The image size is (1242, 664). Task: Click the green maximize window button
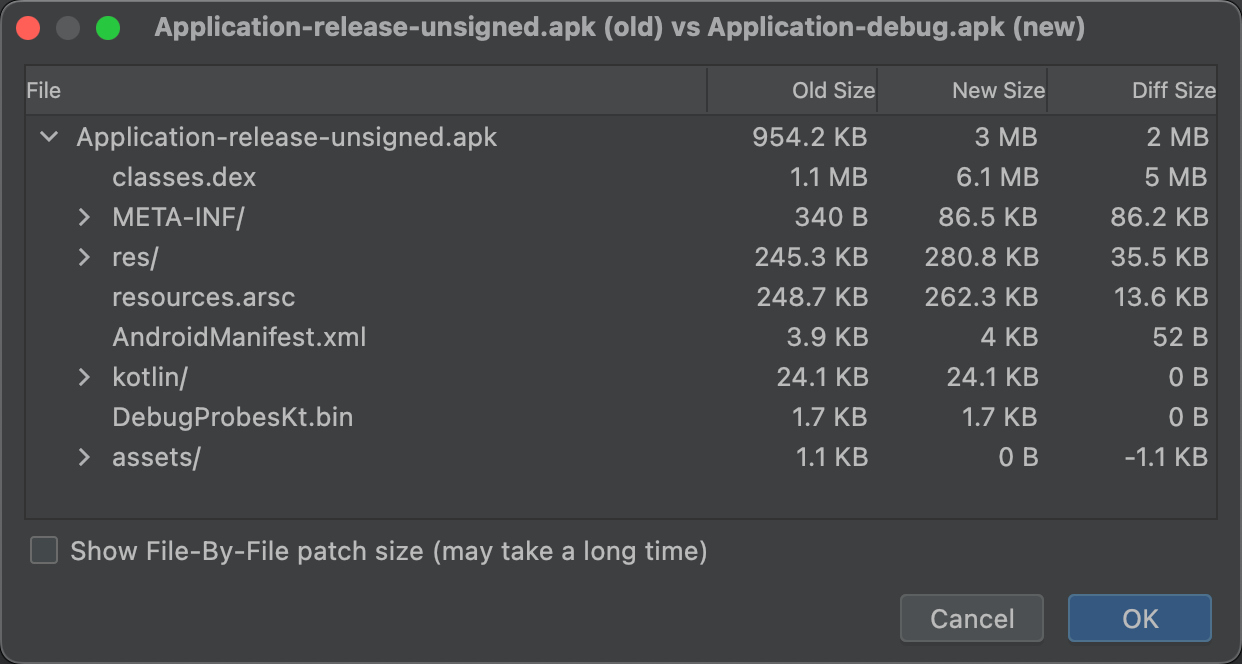[x=107, y=28]
